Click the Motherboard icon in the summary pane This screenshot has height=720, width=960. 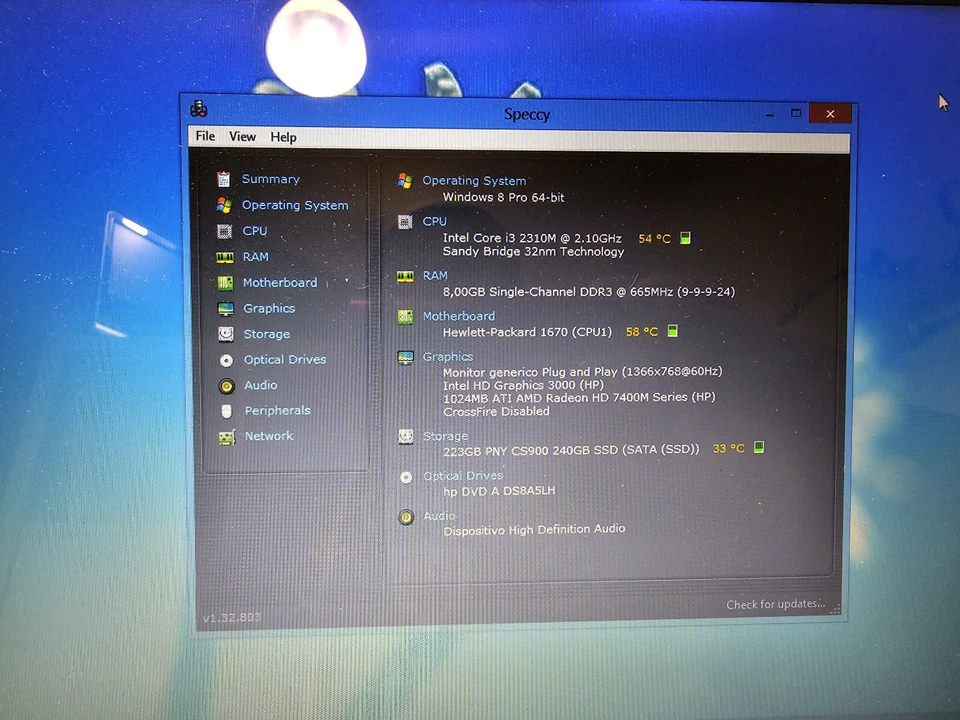[x=405, y=317]
